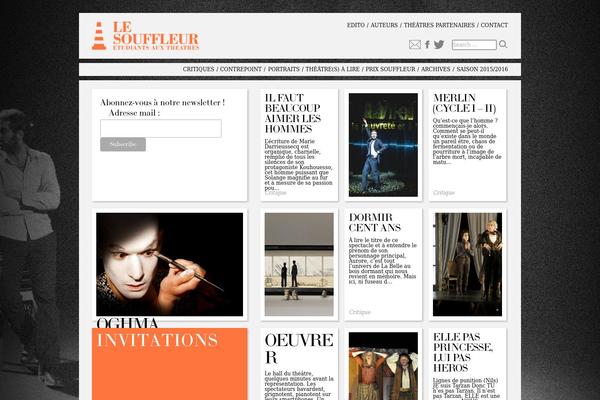
Task: Click the "Qu'est-ce que l'homme ?" excerpt
Action: point(467,141)
